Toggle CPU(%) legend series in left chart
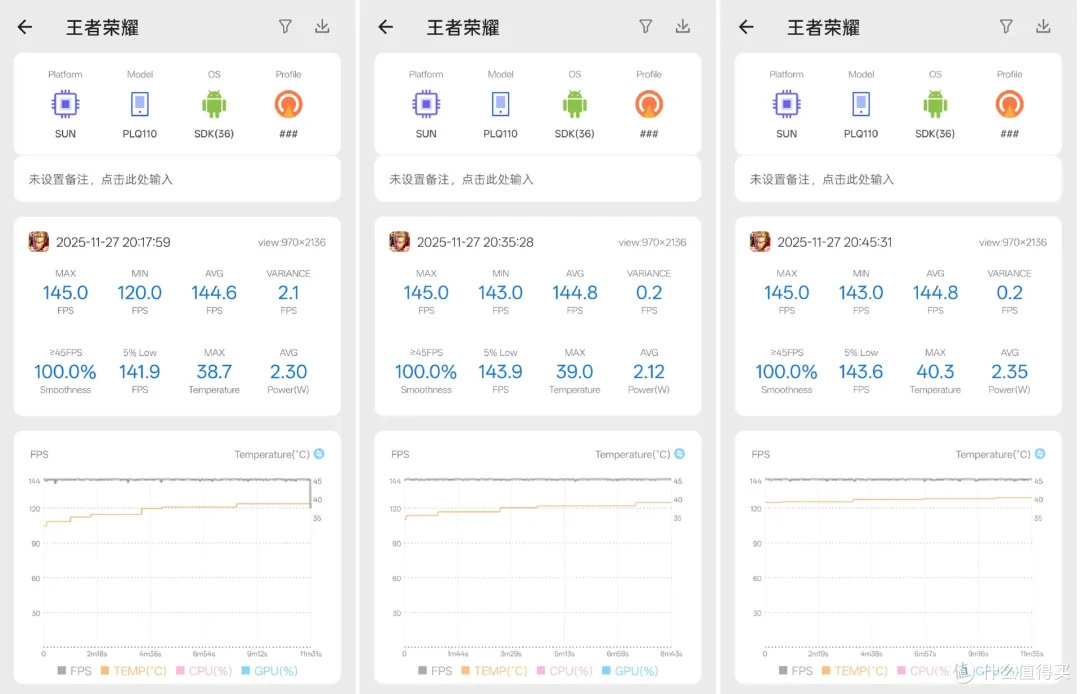1080x694 pixels. click(x=204, y=671)
